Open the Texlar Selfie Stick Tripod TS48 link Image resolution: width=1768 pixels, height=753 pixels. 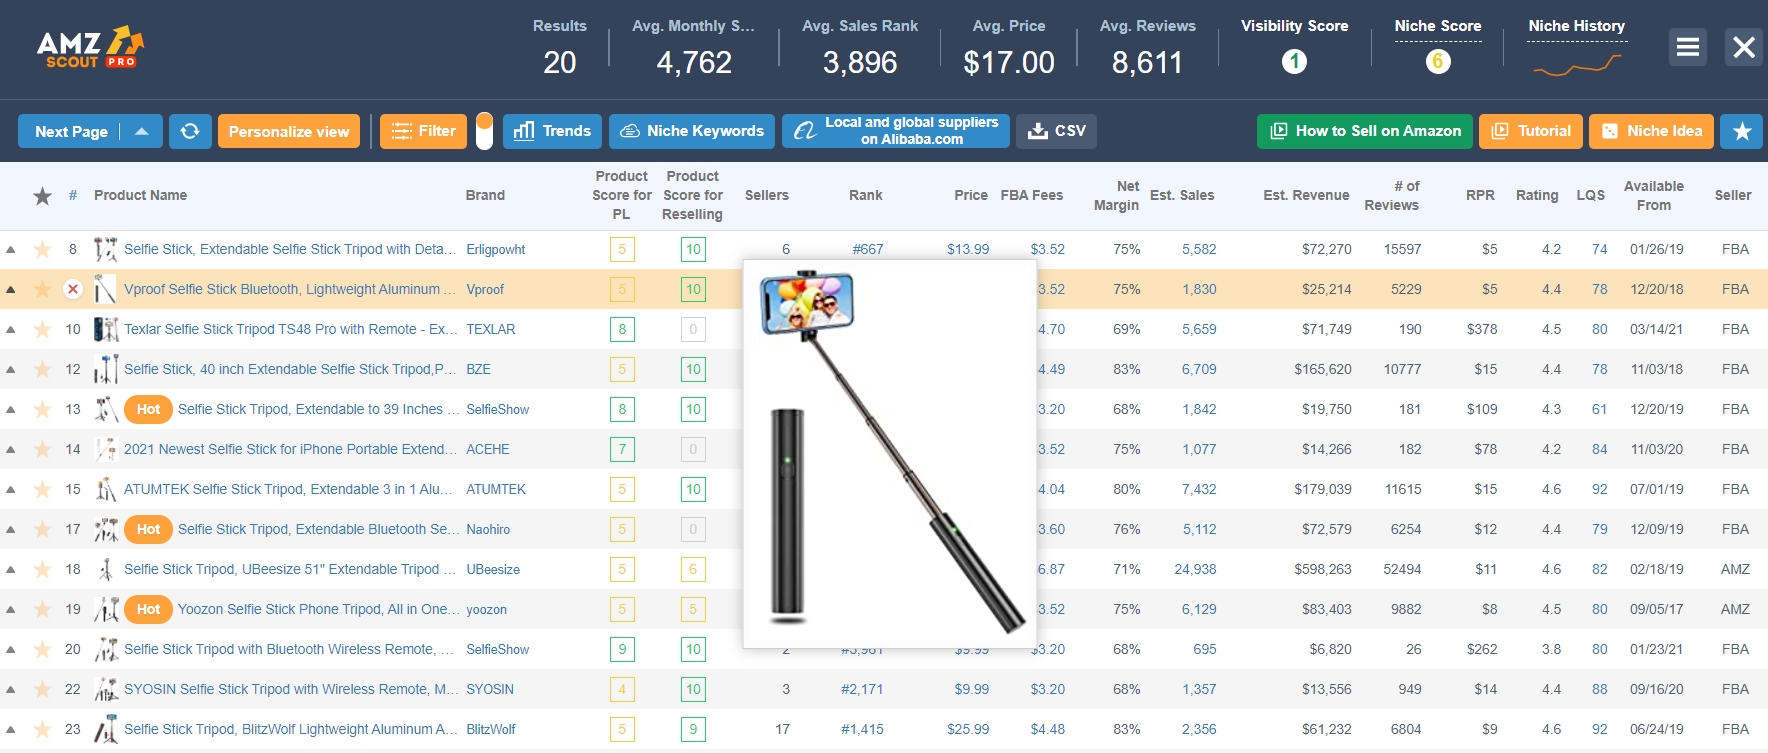pyautogui.click(x=291, y=329)
